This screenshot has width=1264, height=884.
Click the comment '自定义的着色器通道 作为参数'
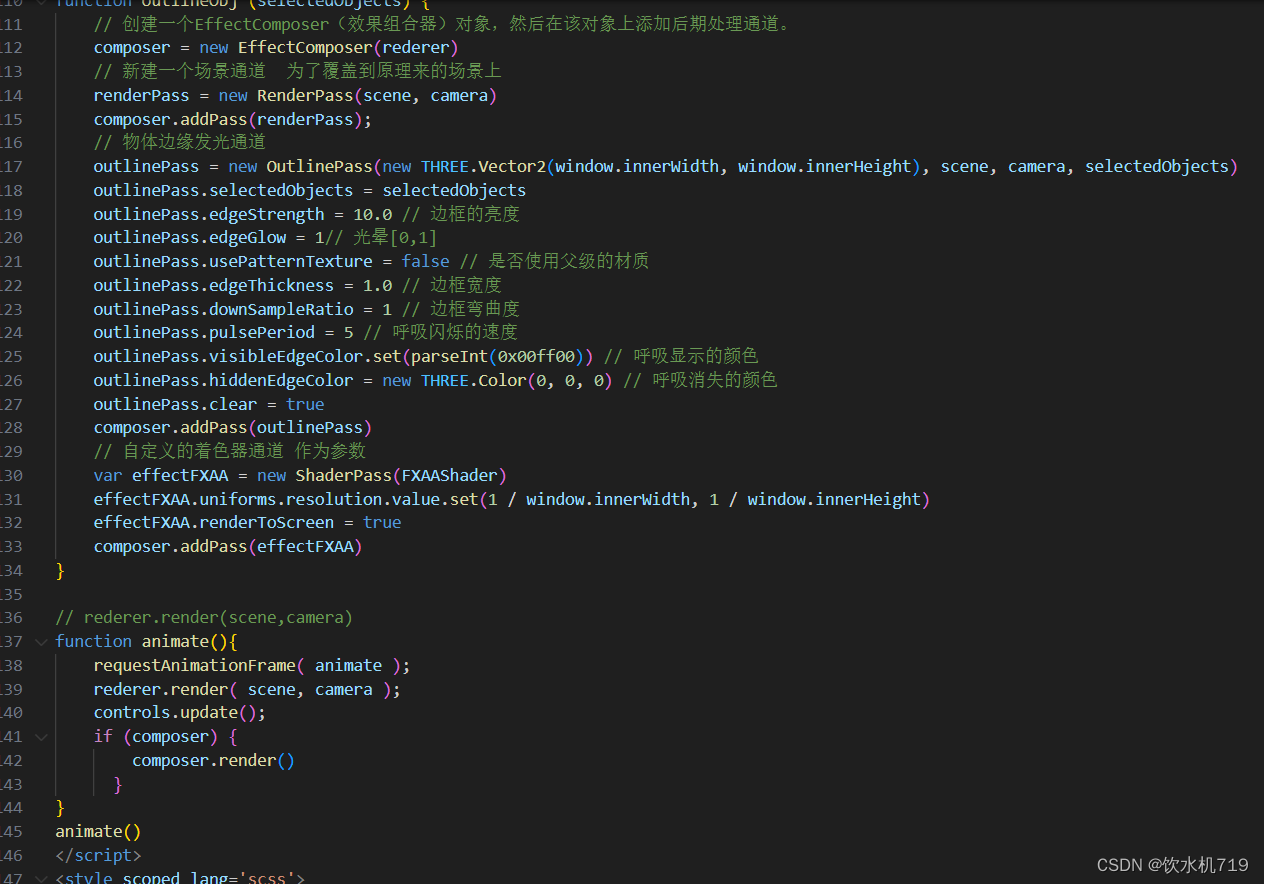[x=230, y=451]
